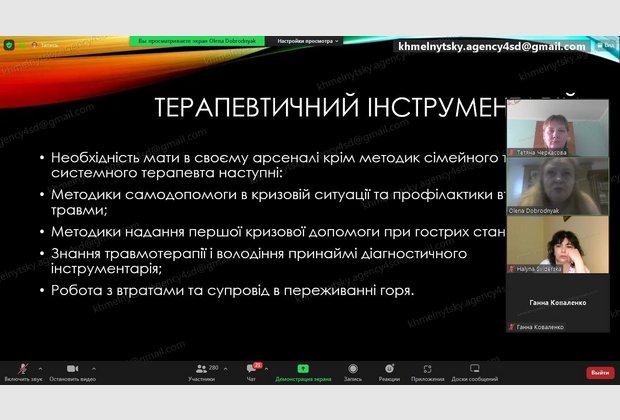Image resolution: width=620 pixels, height=420 pixels.
Task: Click the khmelnytsky.agency4sd@gmail.com email text
Action: pos(492,47)
